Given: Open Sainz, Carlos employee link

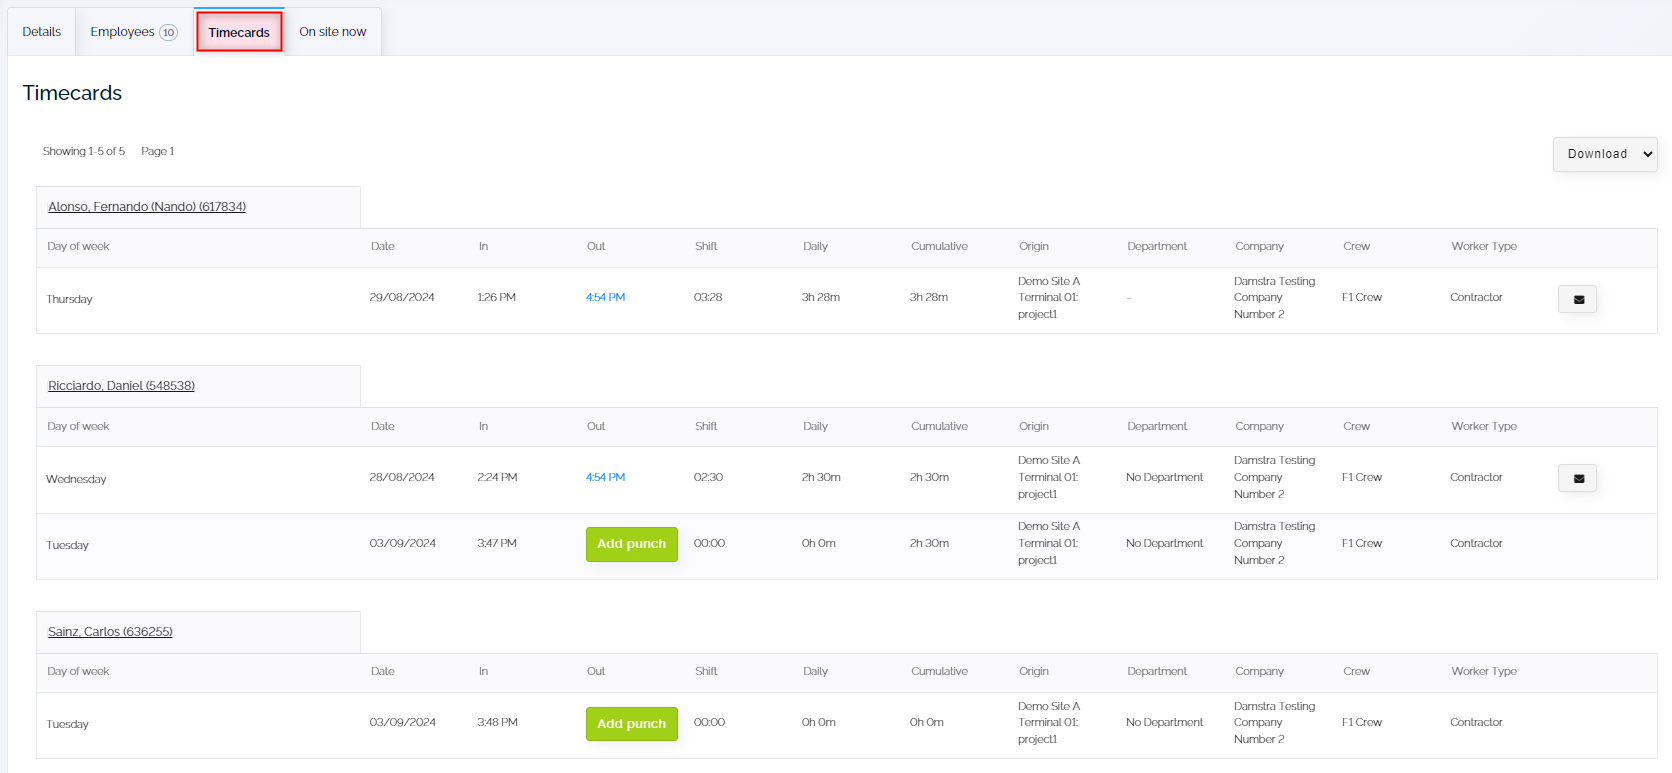Looking at the screenshot, I should coord(110,632).
